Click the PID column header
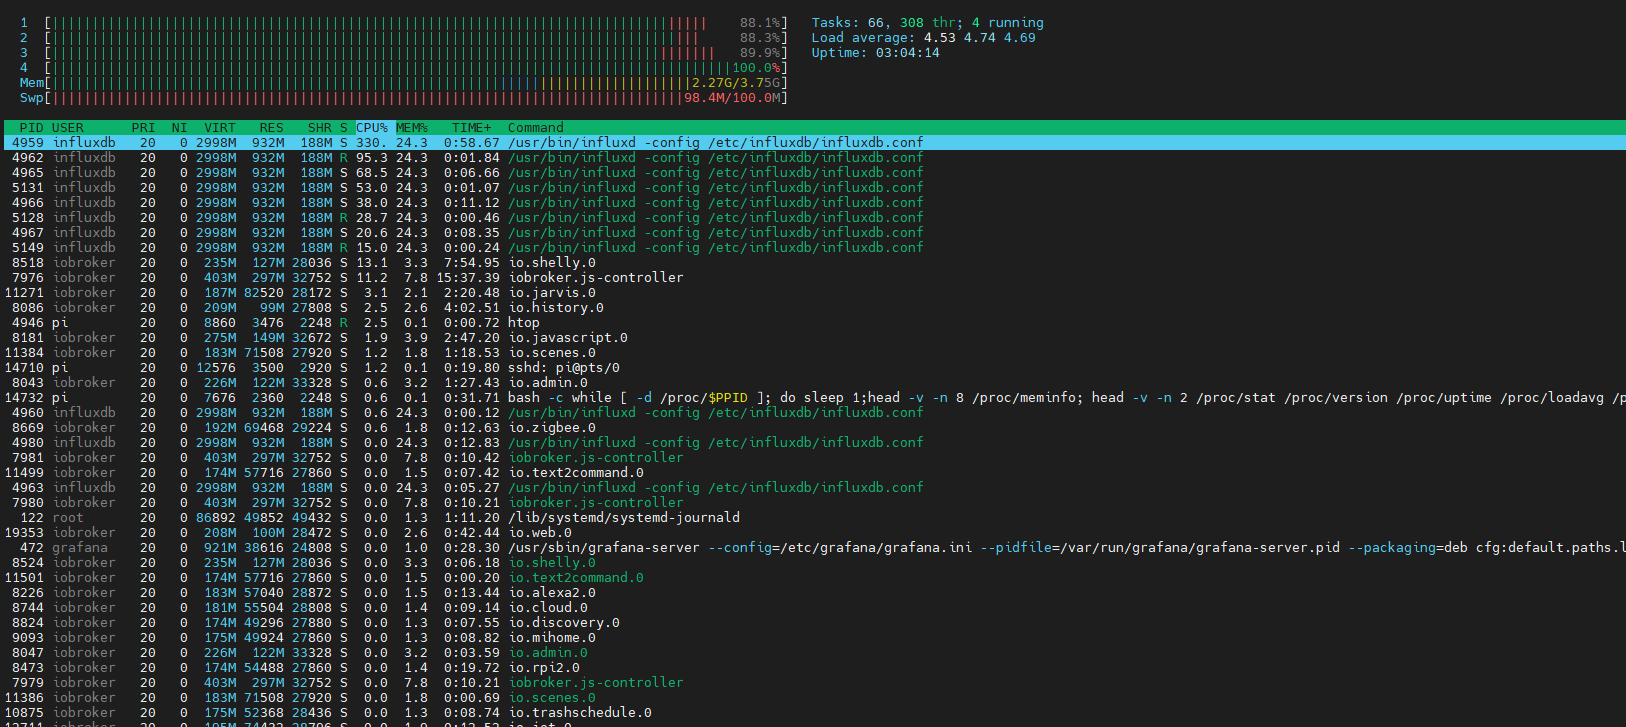 click(x=31, y=127)
